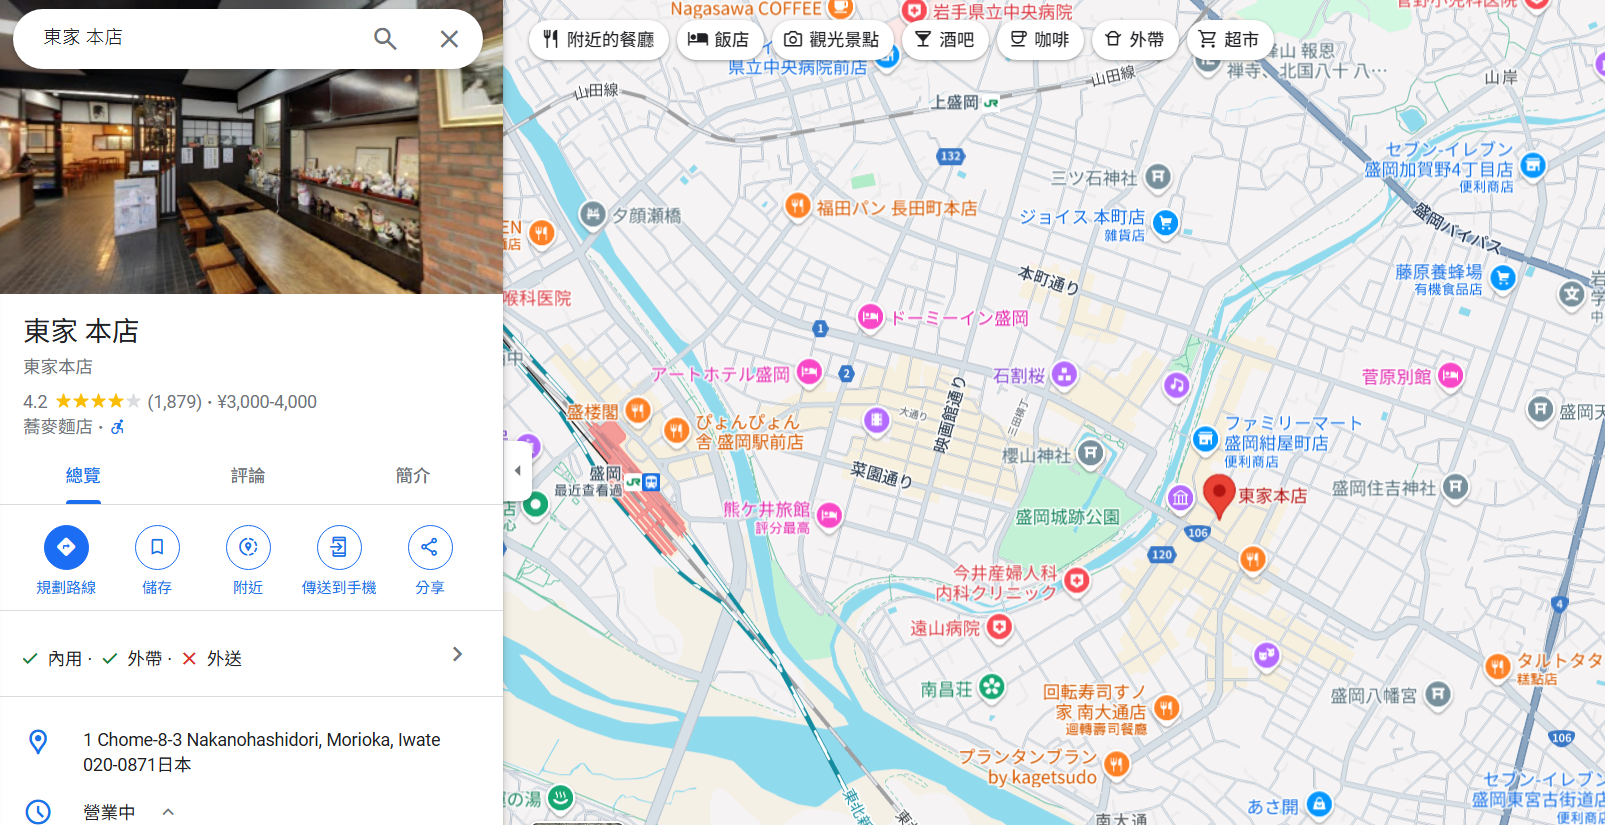Click the 今井産婦人科 clinic marker

[x=1076, y=580]
